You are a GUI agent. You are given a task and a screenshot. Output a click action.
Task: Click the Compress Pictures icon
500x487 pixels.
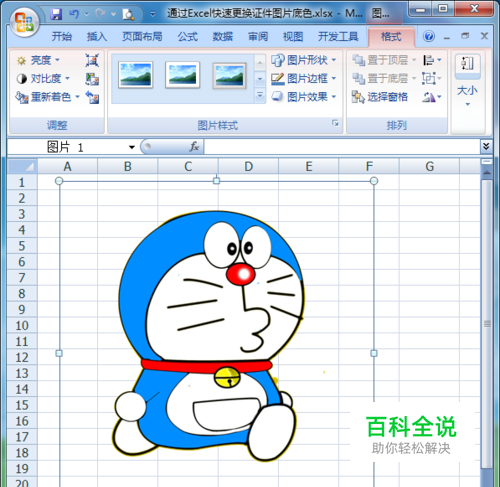tap(92, 60)
